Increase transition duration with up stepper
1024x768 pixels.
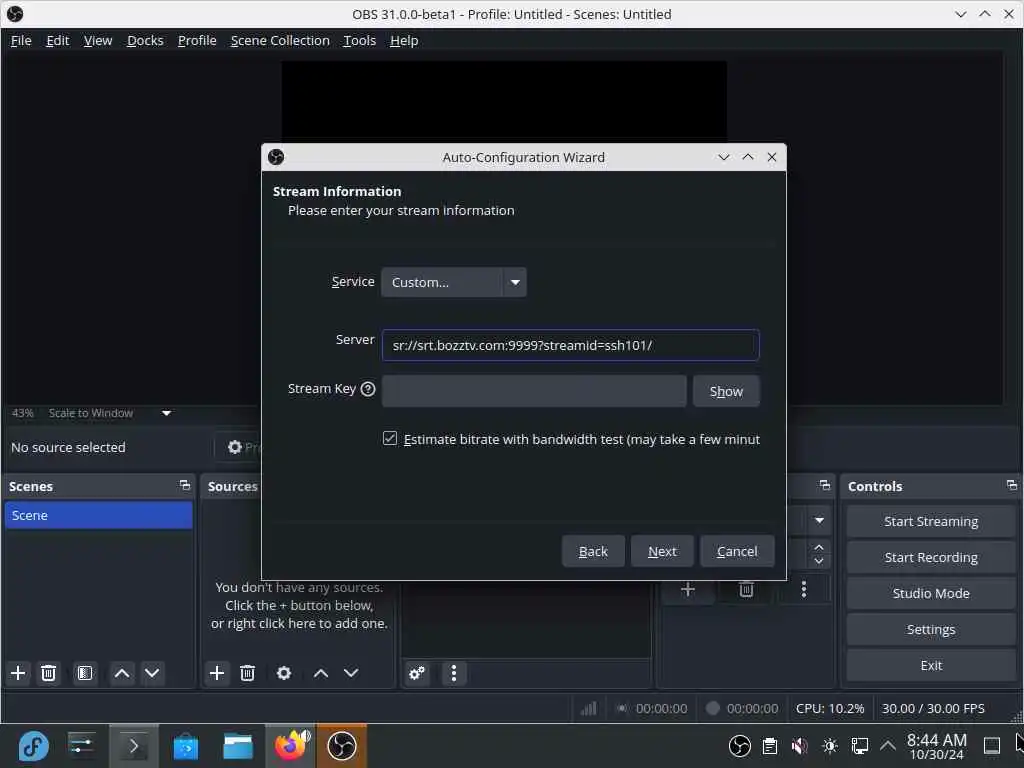coord(819,547)
